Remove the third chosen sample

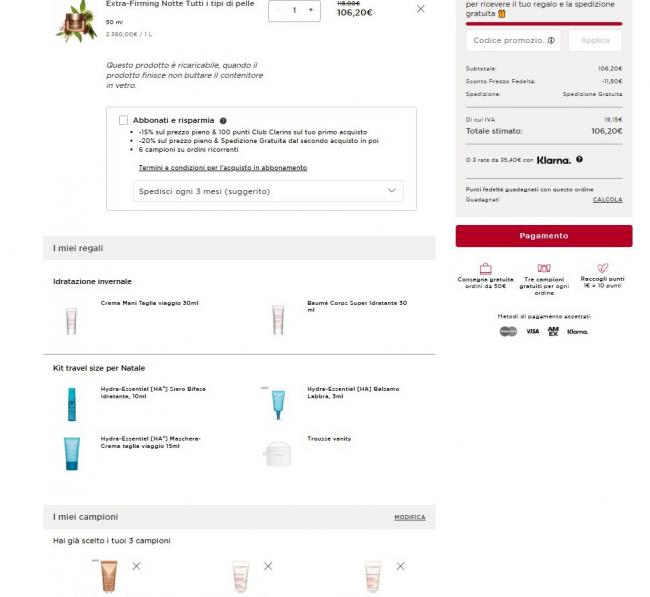[x=400, y=566]
